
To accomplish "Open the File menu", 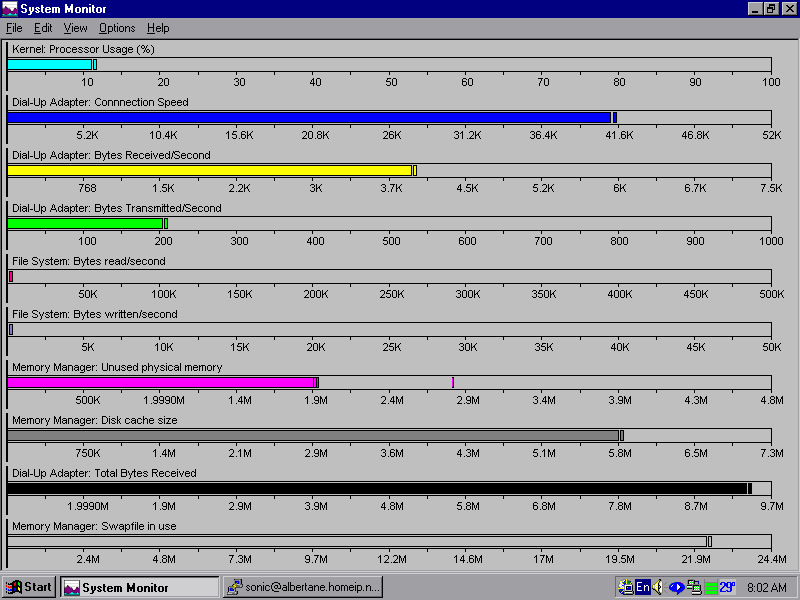I will pos(14,28).
